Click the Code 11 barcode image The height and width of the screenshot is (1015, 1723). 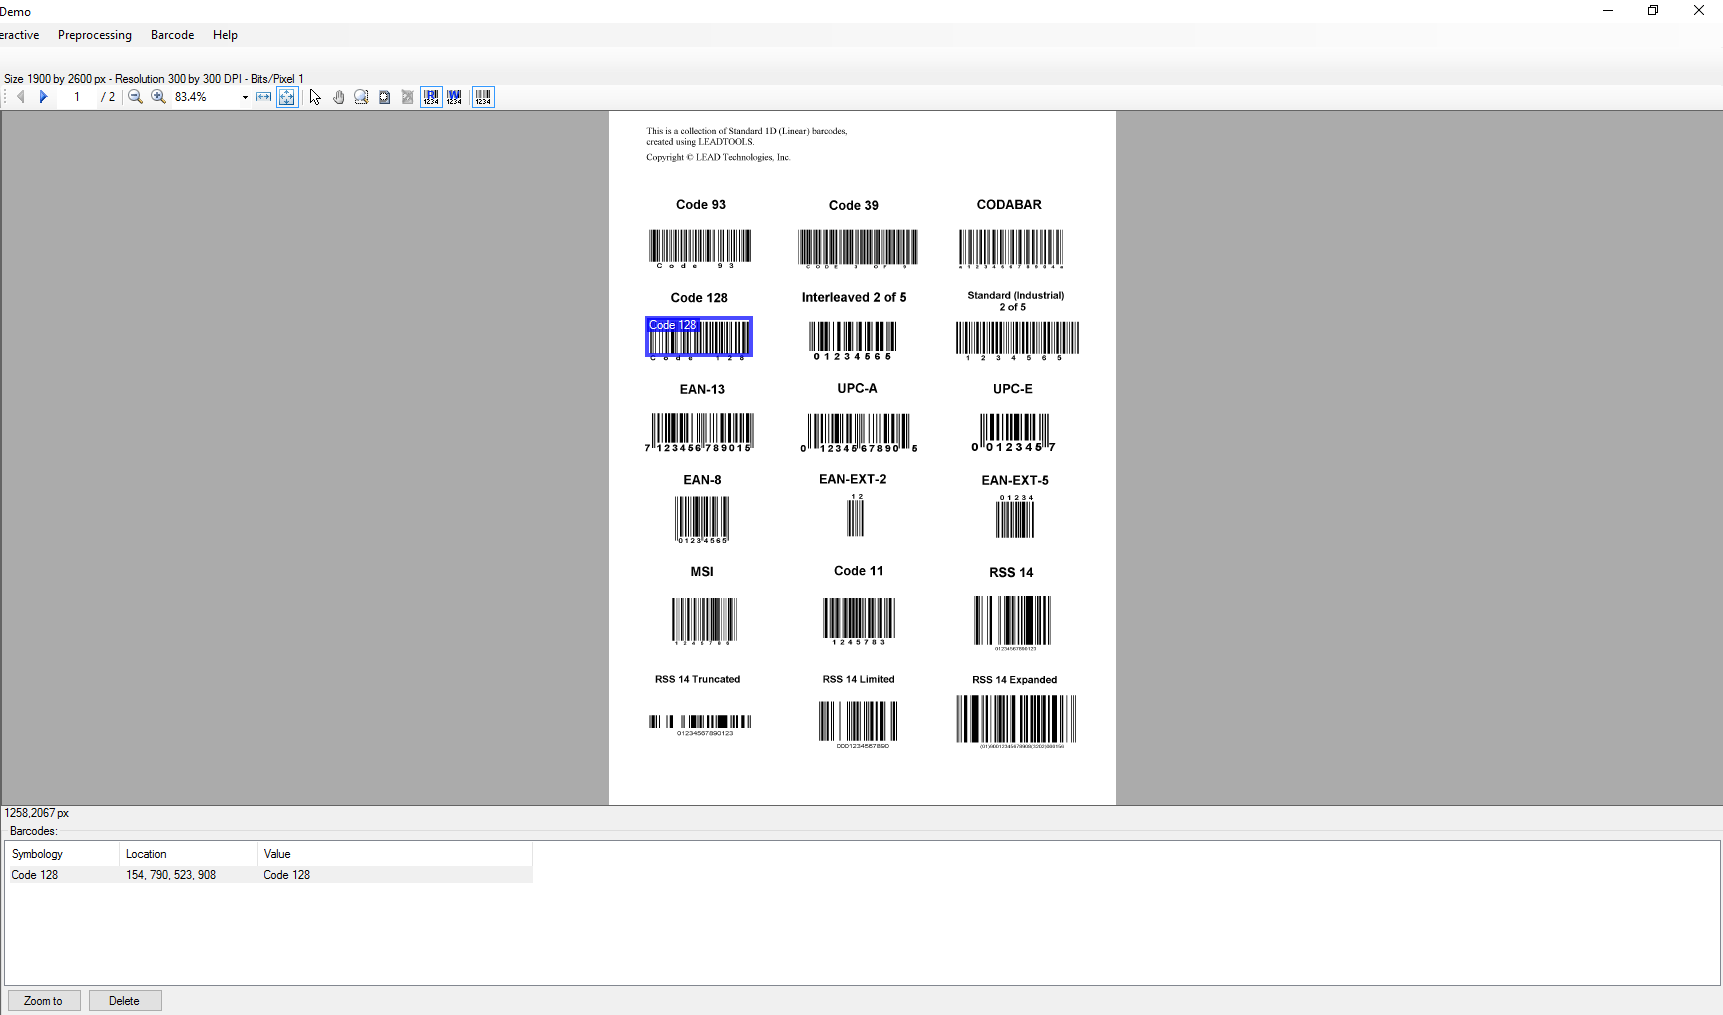pos(859,621)
